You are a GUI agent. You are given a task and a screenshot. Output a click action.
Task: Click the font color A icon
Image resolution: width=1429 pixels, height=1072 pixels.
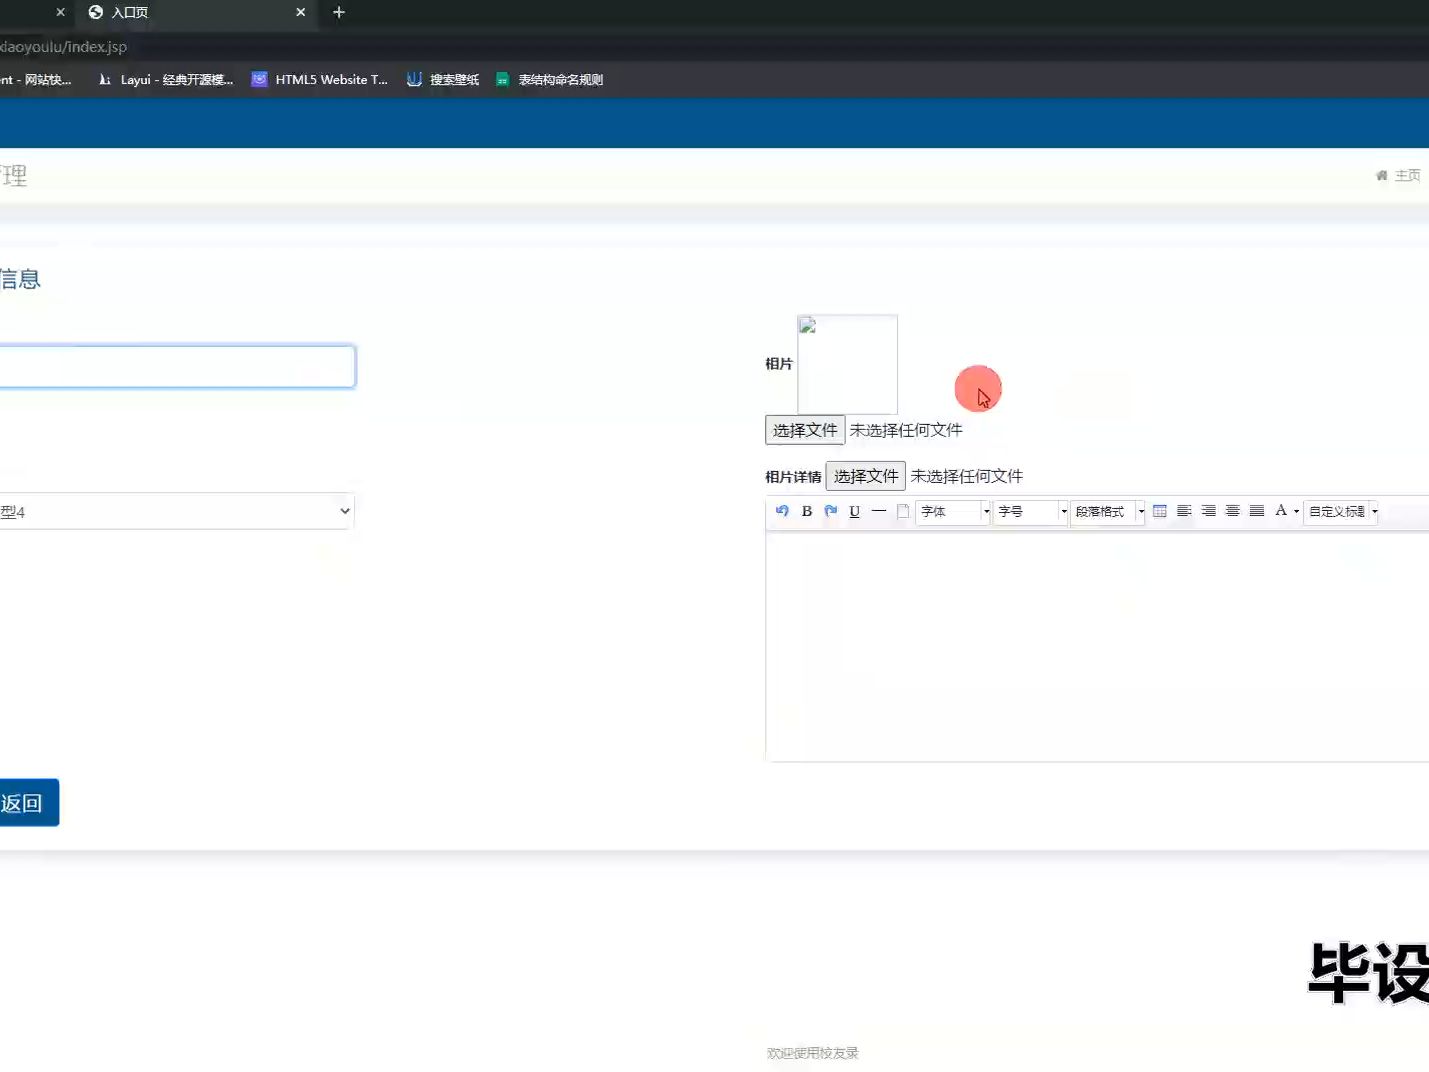(x=1281, y=511)
